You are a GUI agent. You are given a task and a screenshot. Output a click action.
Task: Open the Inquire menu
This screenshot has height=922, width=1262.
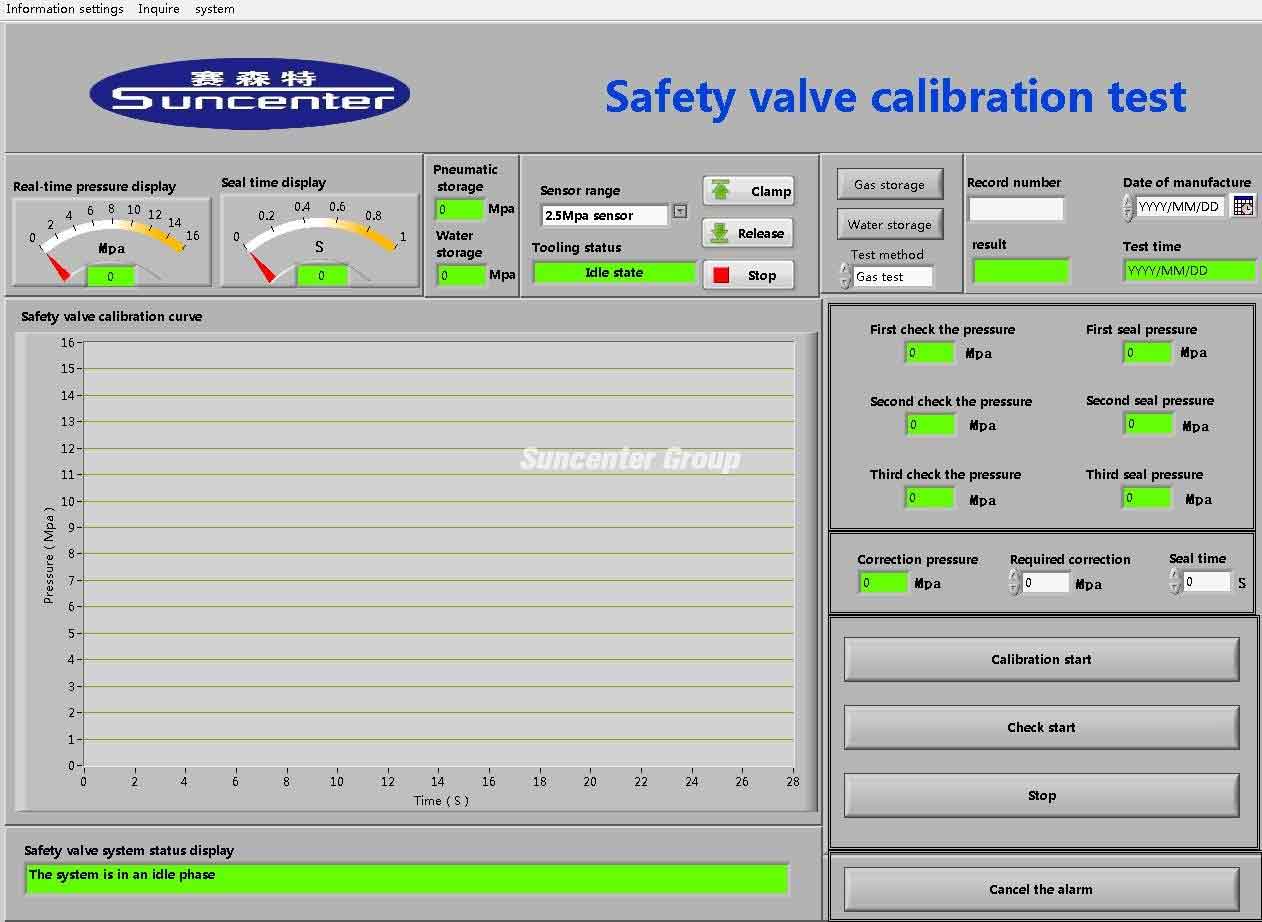[x=159, y=9]
